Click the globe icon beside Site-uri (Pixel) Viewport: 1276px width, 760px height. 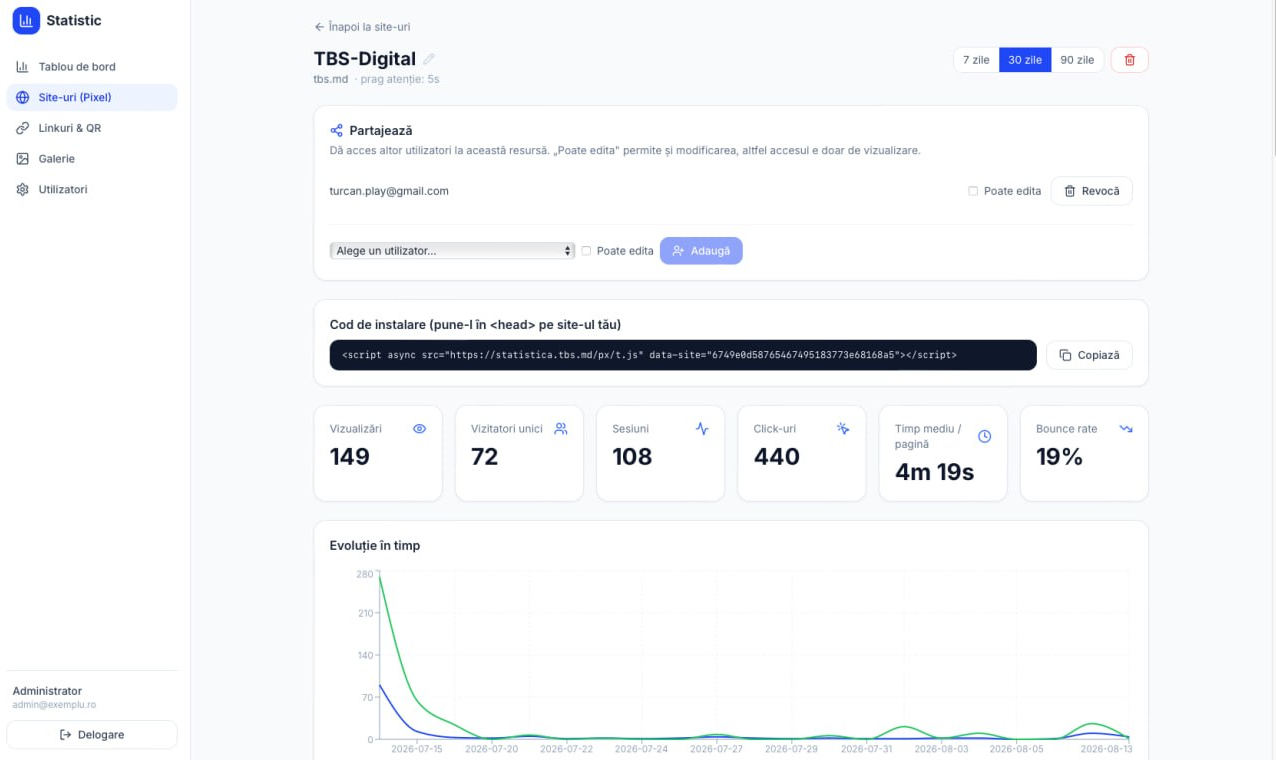pyautogui.click(x=22, y=98)
